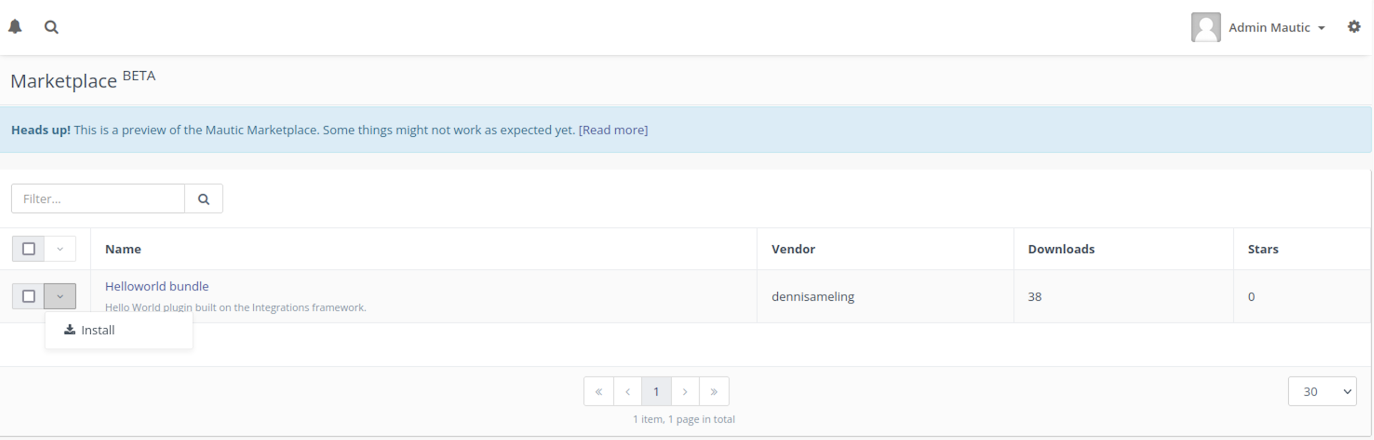
Task: Toggle the select-all checkbox in header
Action: [x=28, y=249]
